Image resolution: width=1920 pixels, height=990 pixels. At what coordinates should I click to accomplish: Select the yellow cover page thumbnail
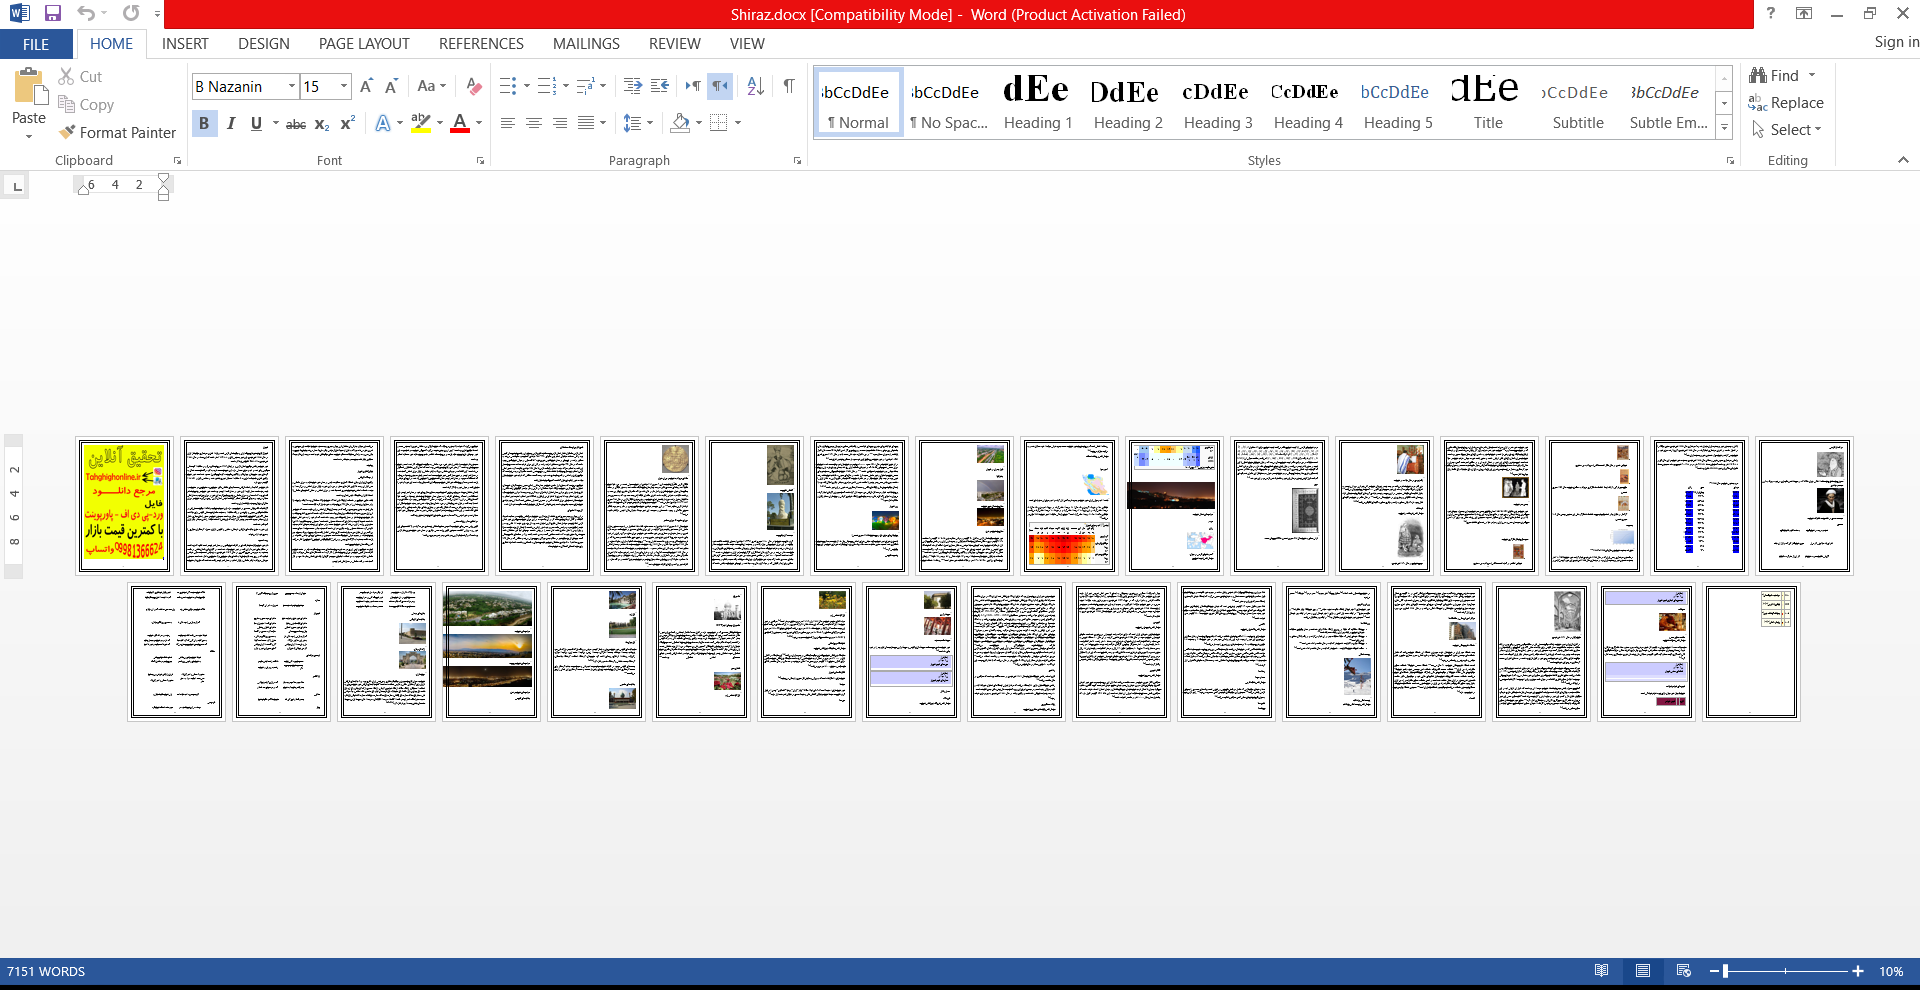click(x=125, y=506)
